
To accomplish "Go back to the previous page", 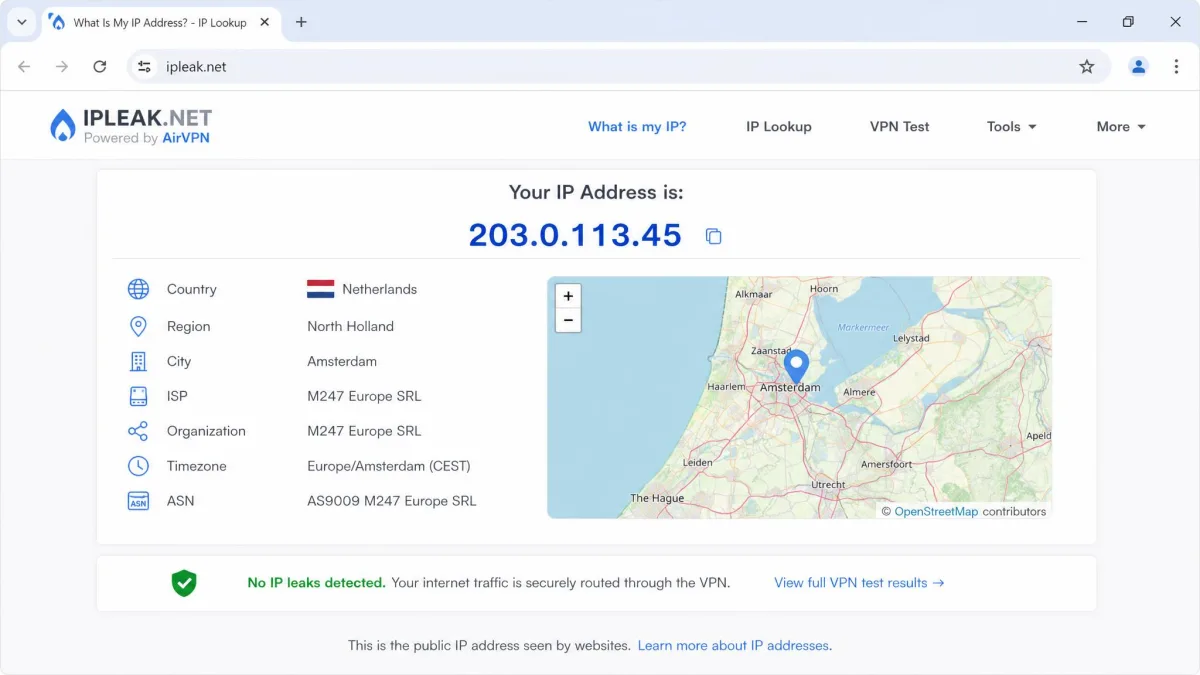I will (24, 67).
